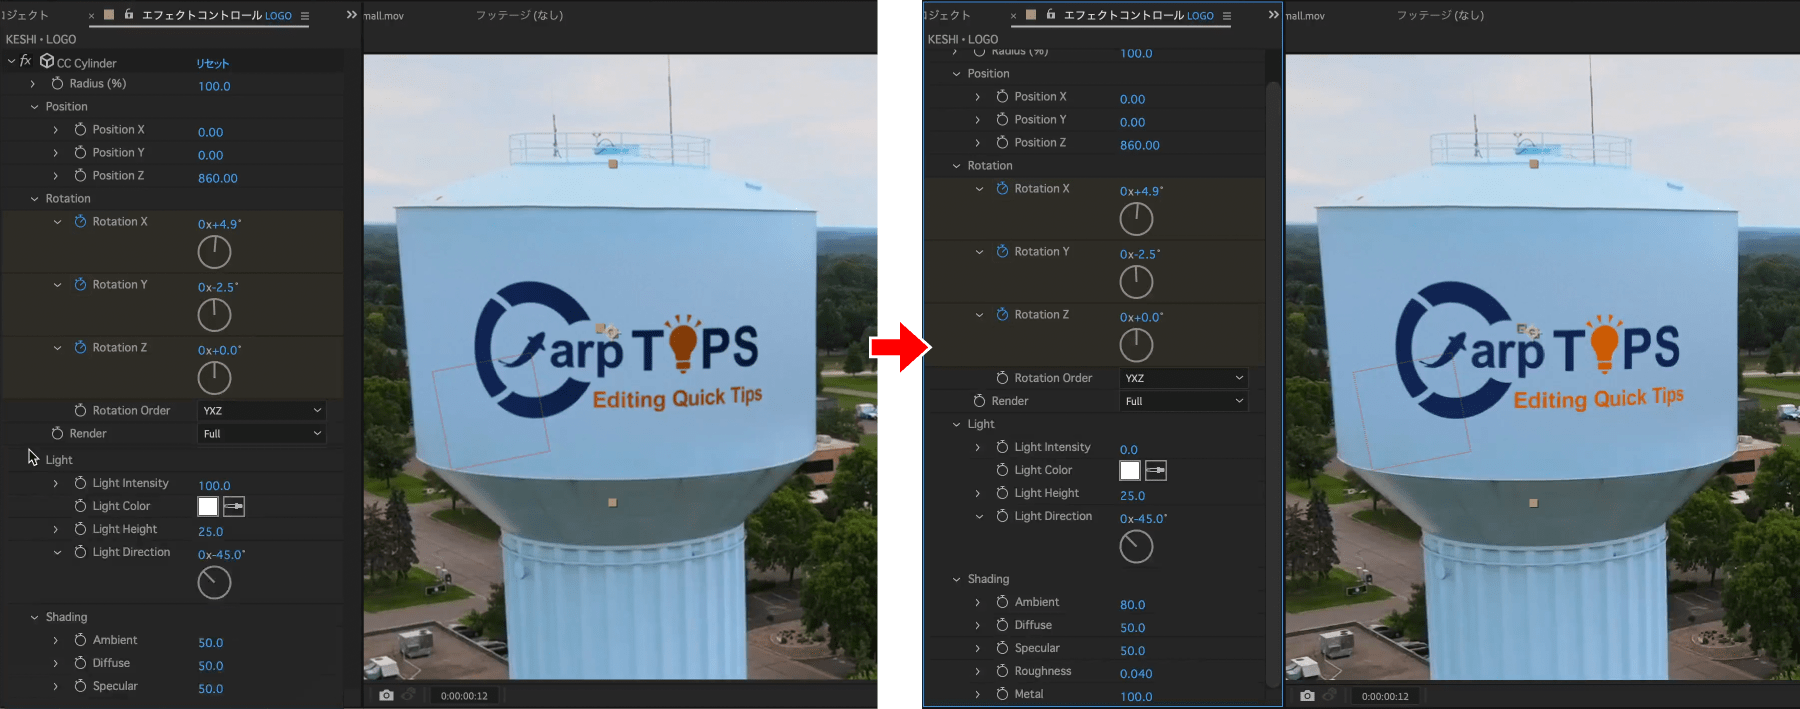The image size is (1800, 709).
Task: Collapse the Rotation group in right panel
Action: coord(956,166)
